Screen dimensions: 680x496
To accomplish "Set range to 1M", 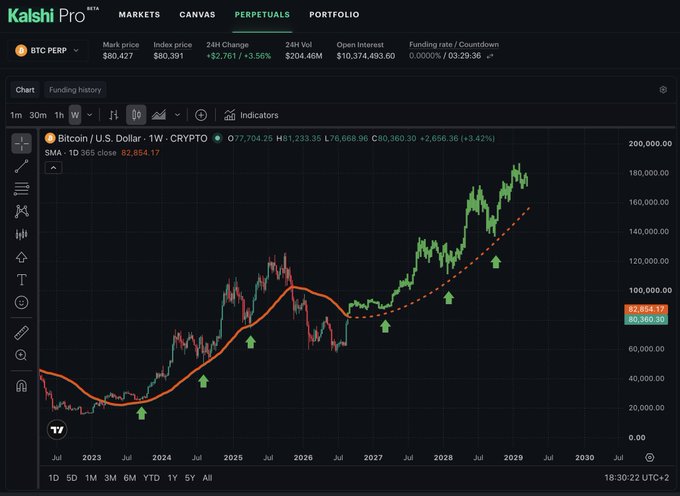I will [91, 478].
